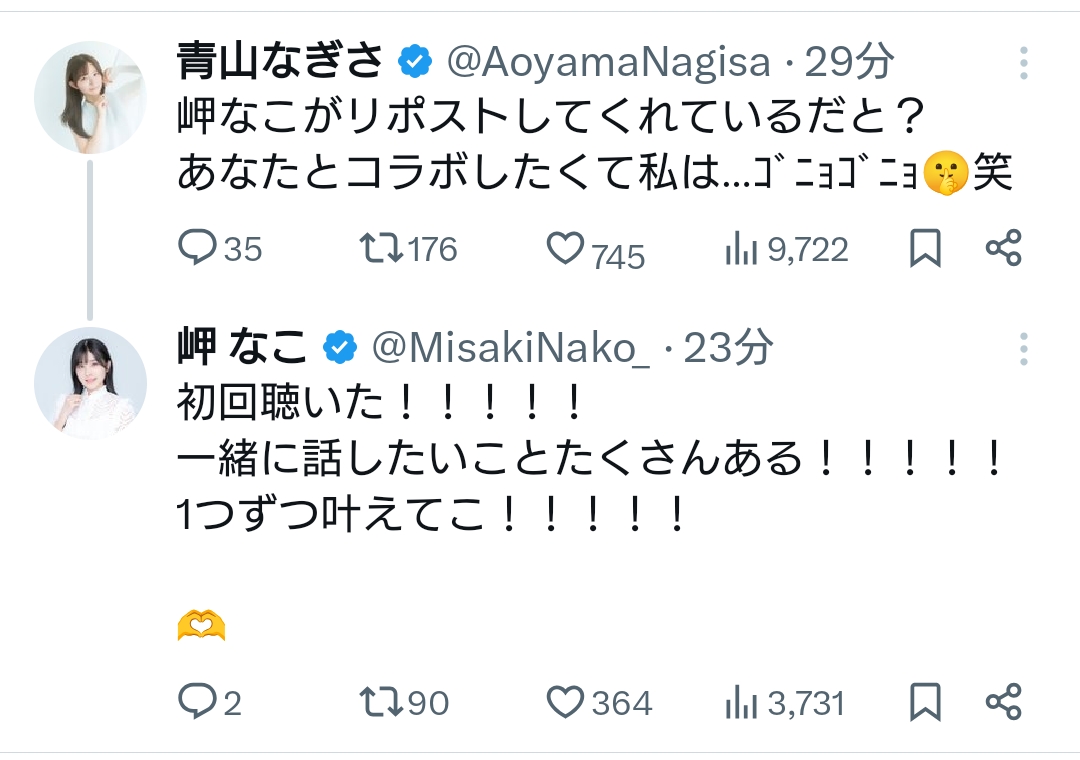The height and width of the screenshot is (760, 1080).
Task: Repost 岬なこ's tweet with 90 reposts
Action: click(381, 702)
